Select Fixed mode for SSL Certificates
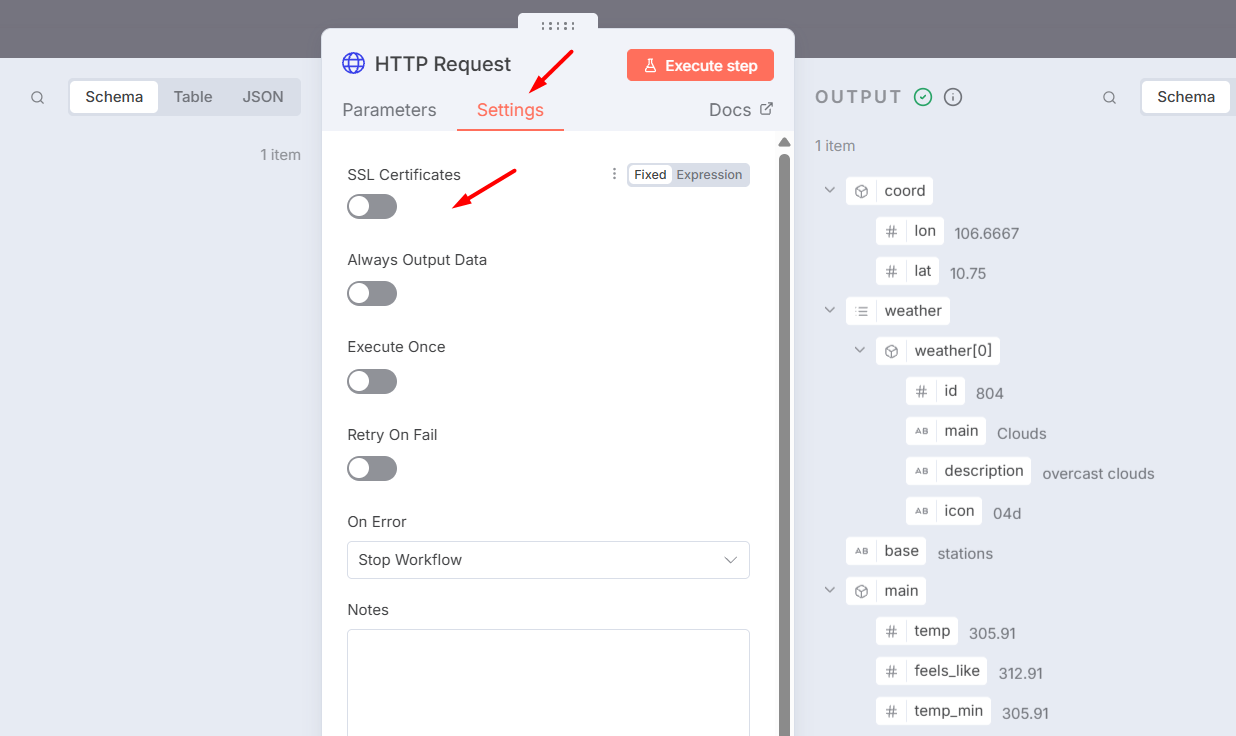Viewport: 1236px width, 736px height. pos(650,175)
